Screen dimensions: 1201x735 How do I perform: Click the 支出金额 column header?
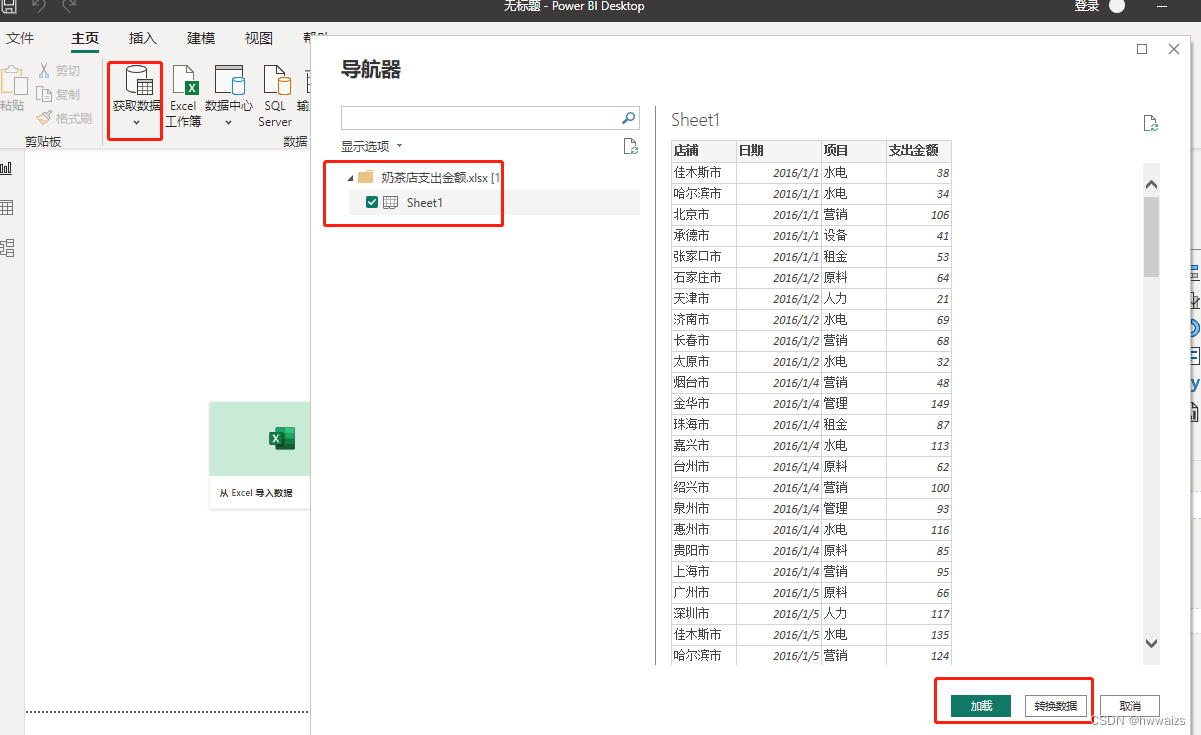919,151
